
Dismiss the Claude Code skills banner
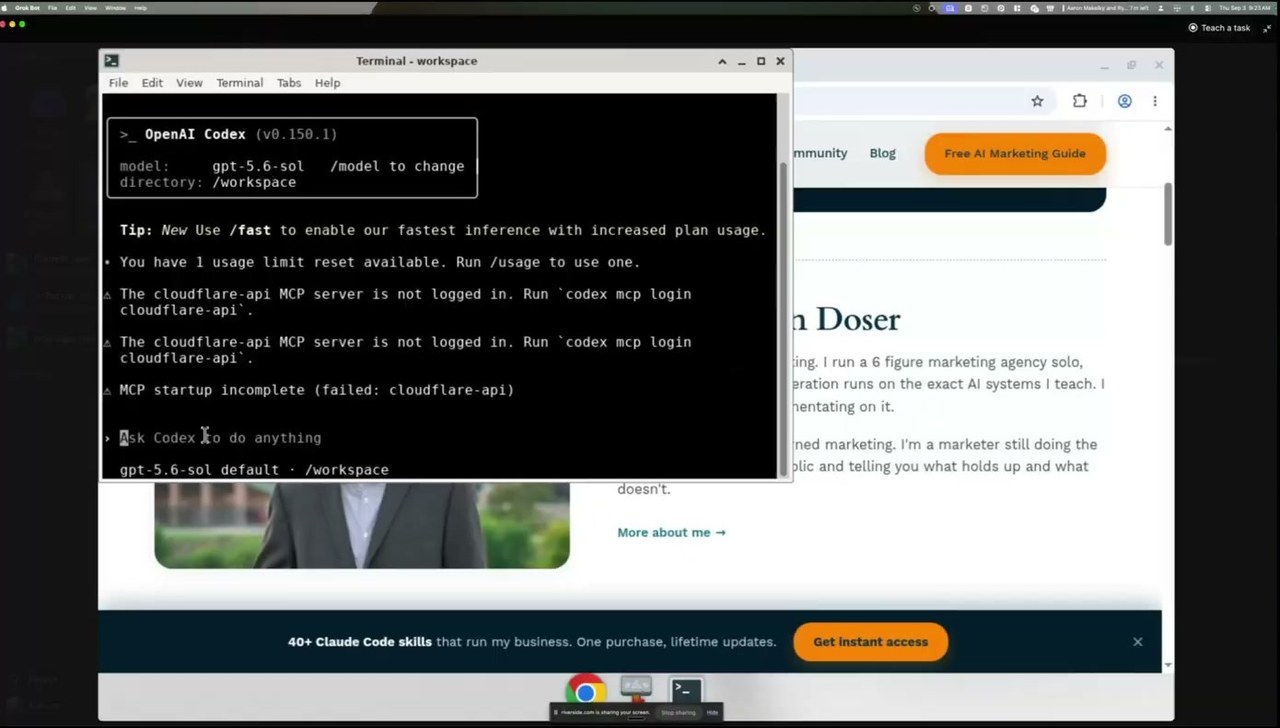click(1137, 642)
